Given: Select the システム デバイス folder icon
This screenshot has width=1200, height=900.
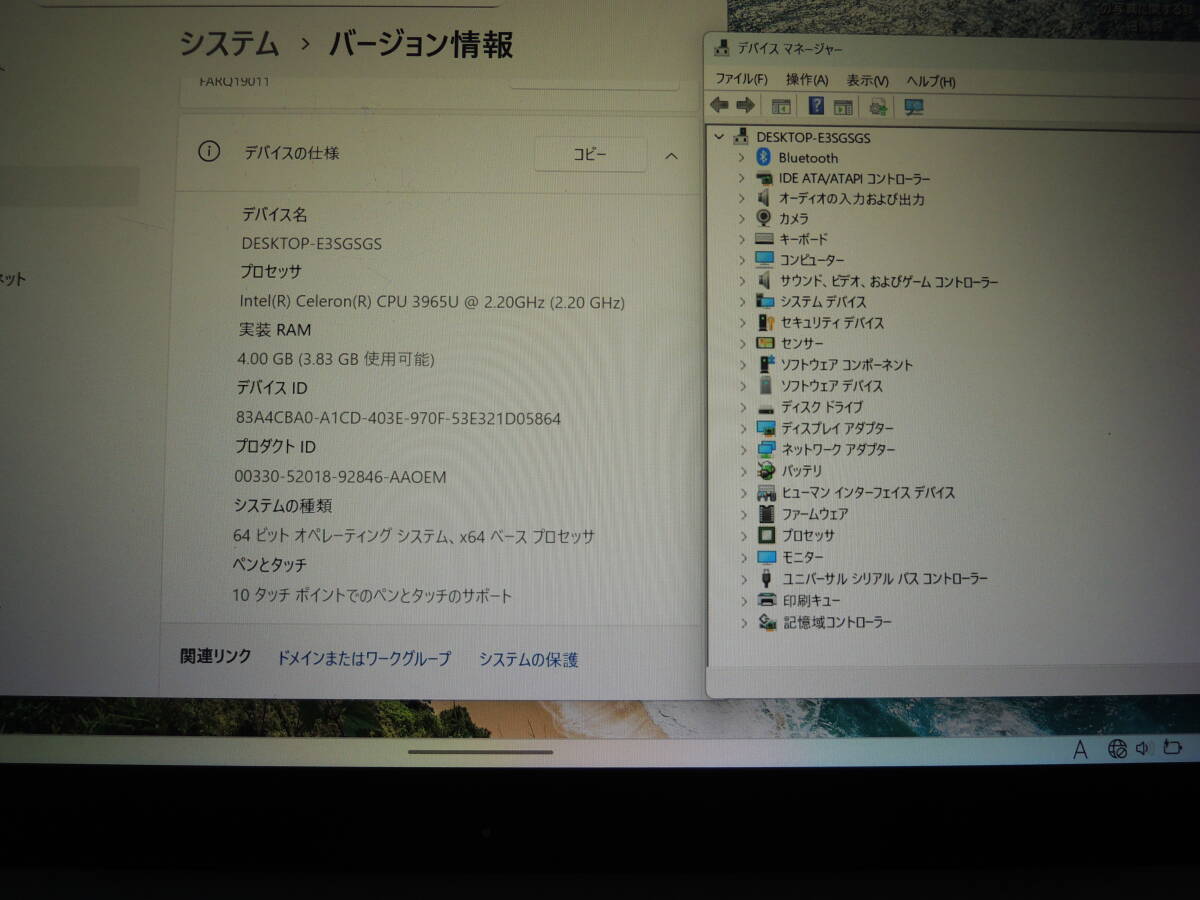Looking at the screenshot, I should (765, 301).
